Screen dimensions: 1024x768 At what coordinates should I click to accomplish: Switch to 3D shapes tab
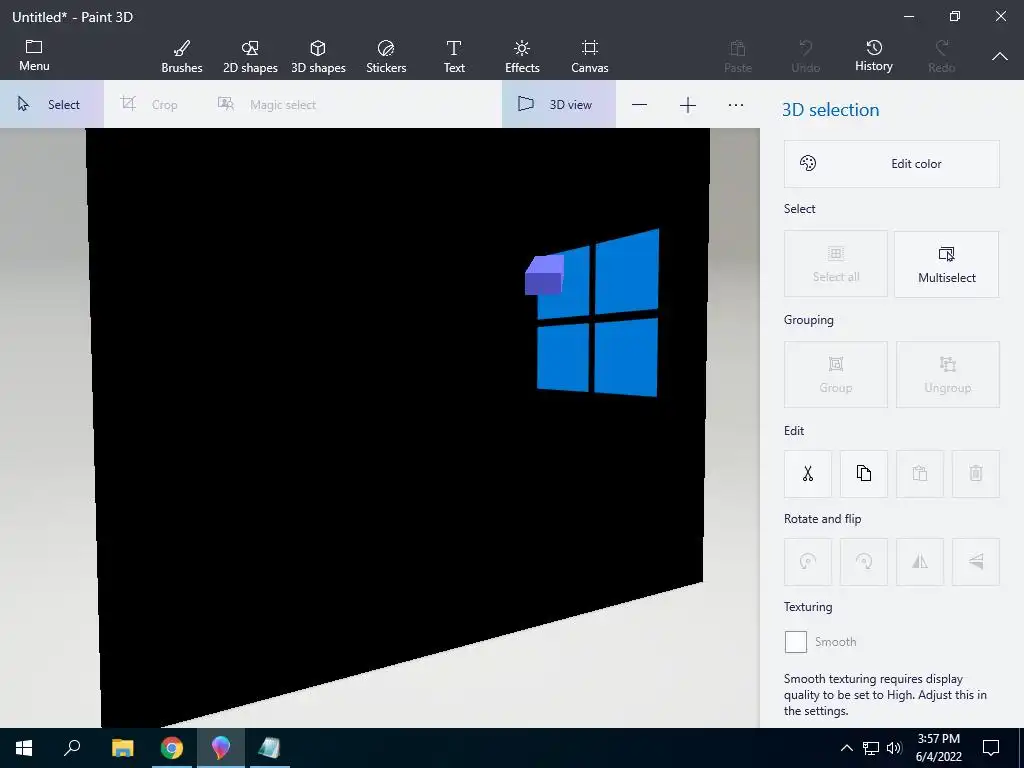(318, 56)
